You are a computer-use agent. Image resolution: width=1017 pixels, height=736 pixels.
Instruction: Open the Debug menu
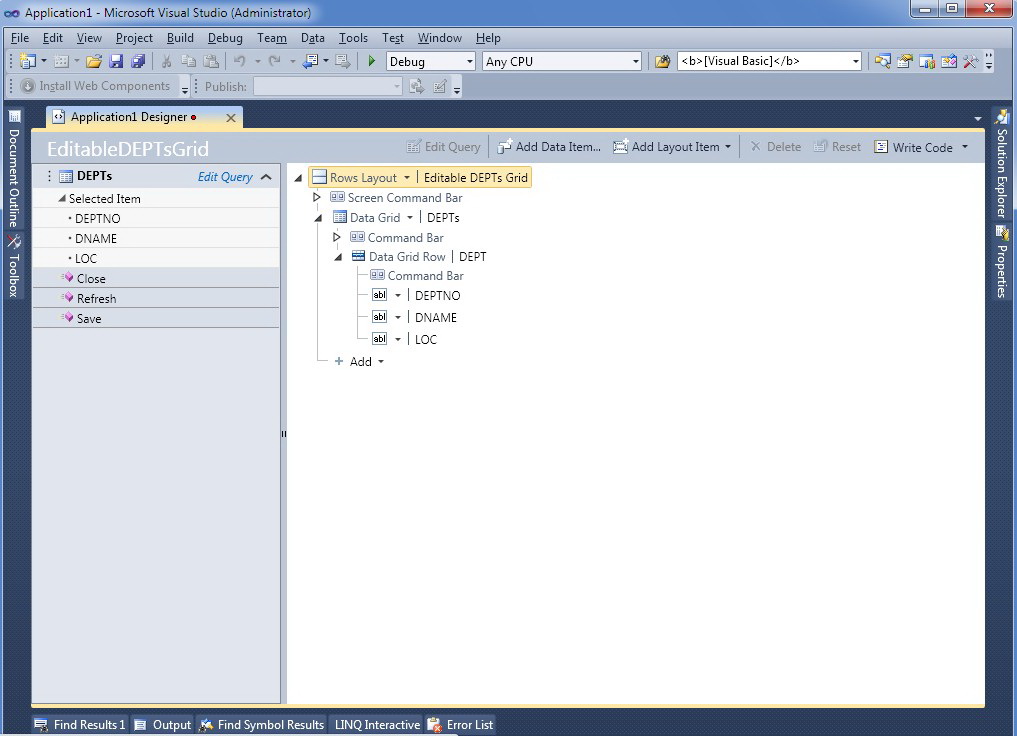(225, 38)
